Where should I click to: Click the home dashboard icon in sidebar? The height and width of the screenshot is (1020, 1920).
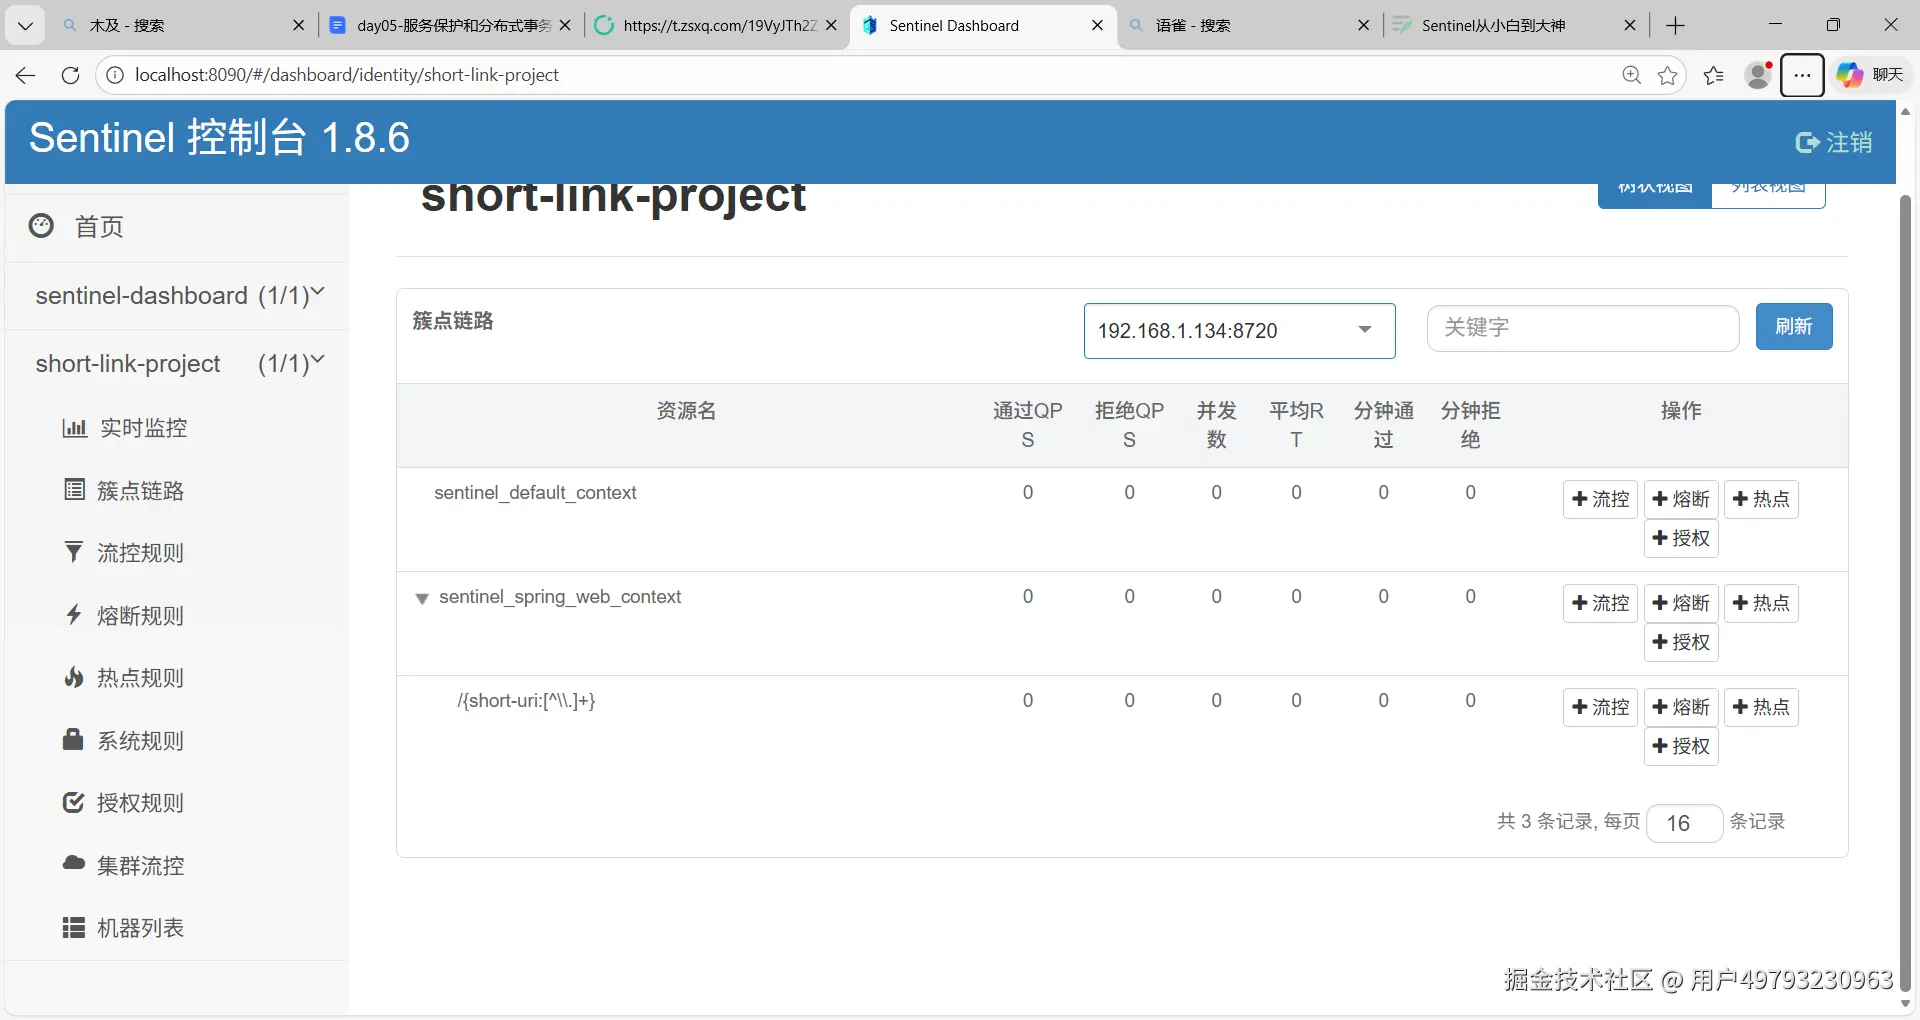(41, 226)
